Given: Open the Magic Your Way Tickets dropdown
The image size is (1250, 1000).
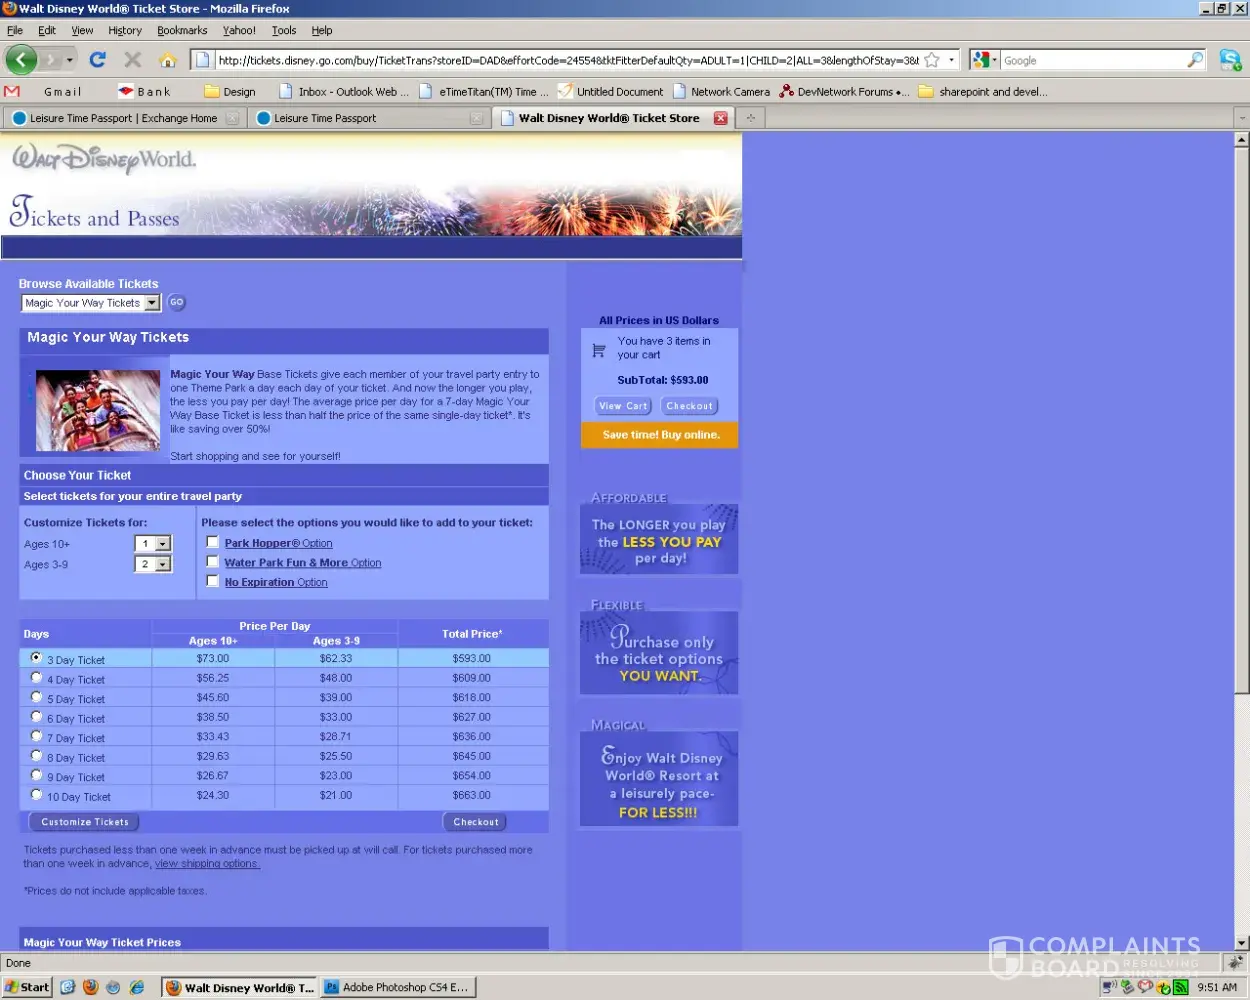Looking at the screenshot, I should tap(152, 303).
